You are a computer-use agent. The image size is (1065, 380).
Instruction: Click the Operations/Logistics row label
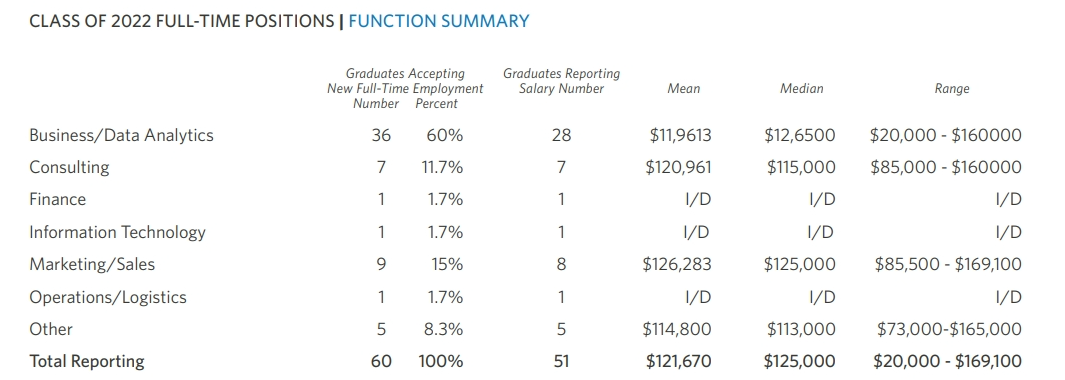tap(108, 297)
